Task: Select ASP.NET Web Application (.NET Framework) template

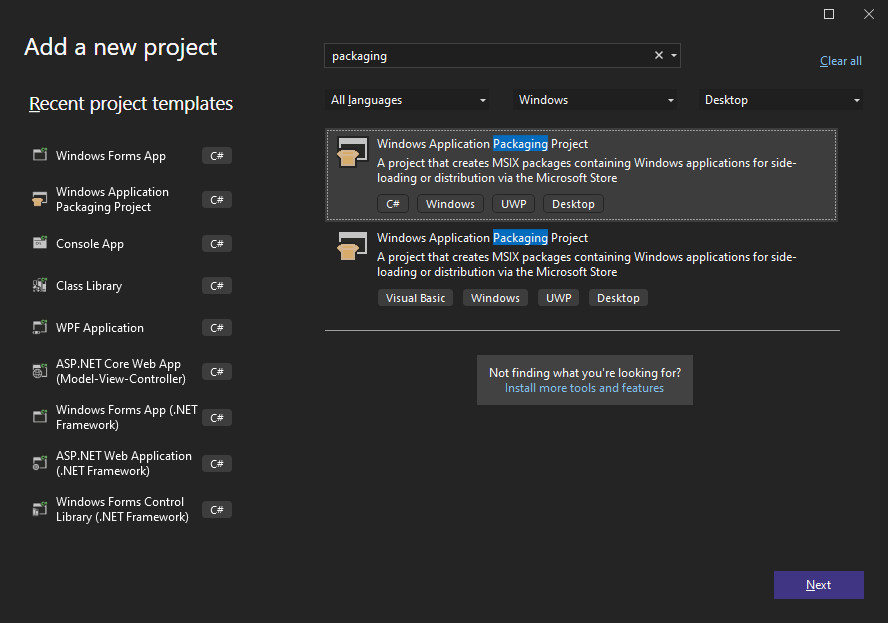Action: (x=131, y=463)
